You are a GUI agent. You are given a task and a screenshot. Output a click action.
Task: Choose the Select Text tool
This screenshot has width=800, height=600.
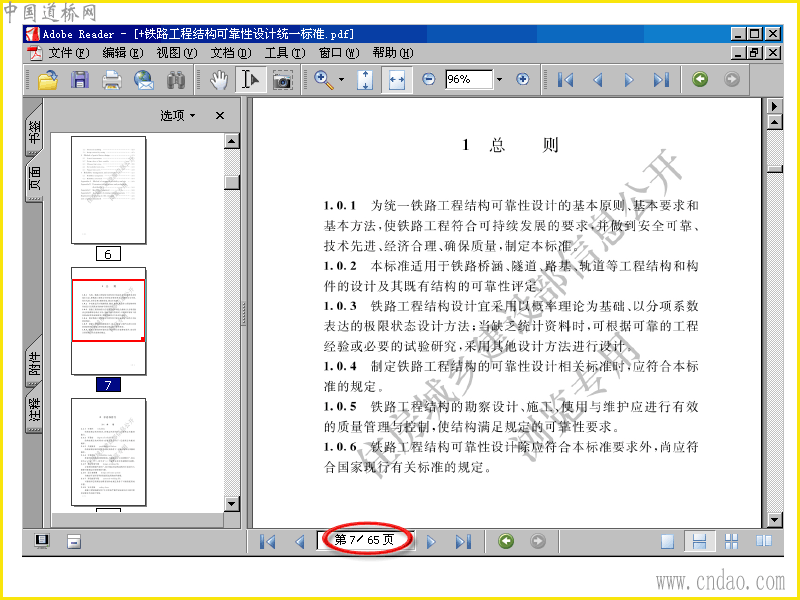tap(250, 80)
